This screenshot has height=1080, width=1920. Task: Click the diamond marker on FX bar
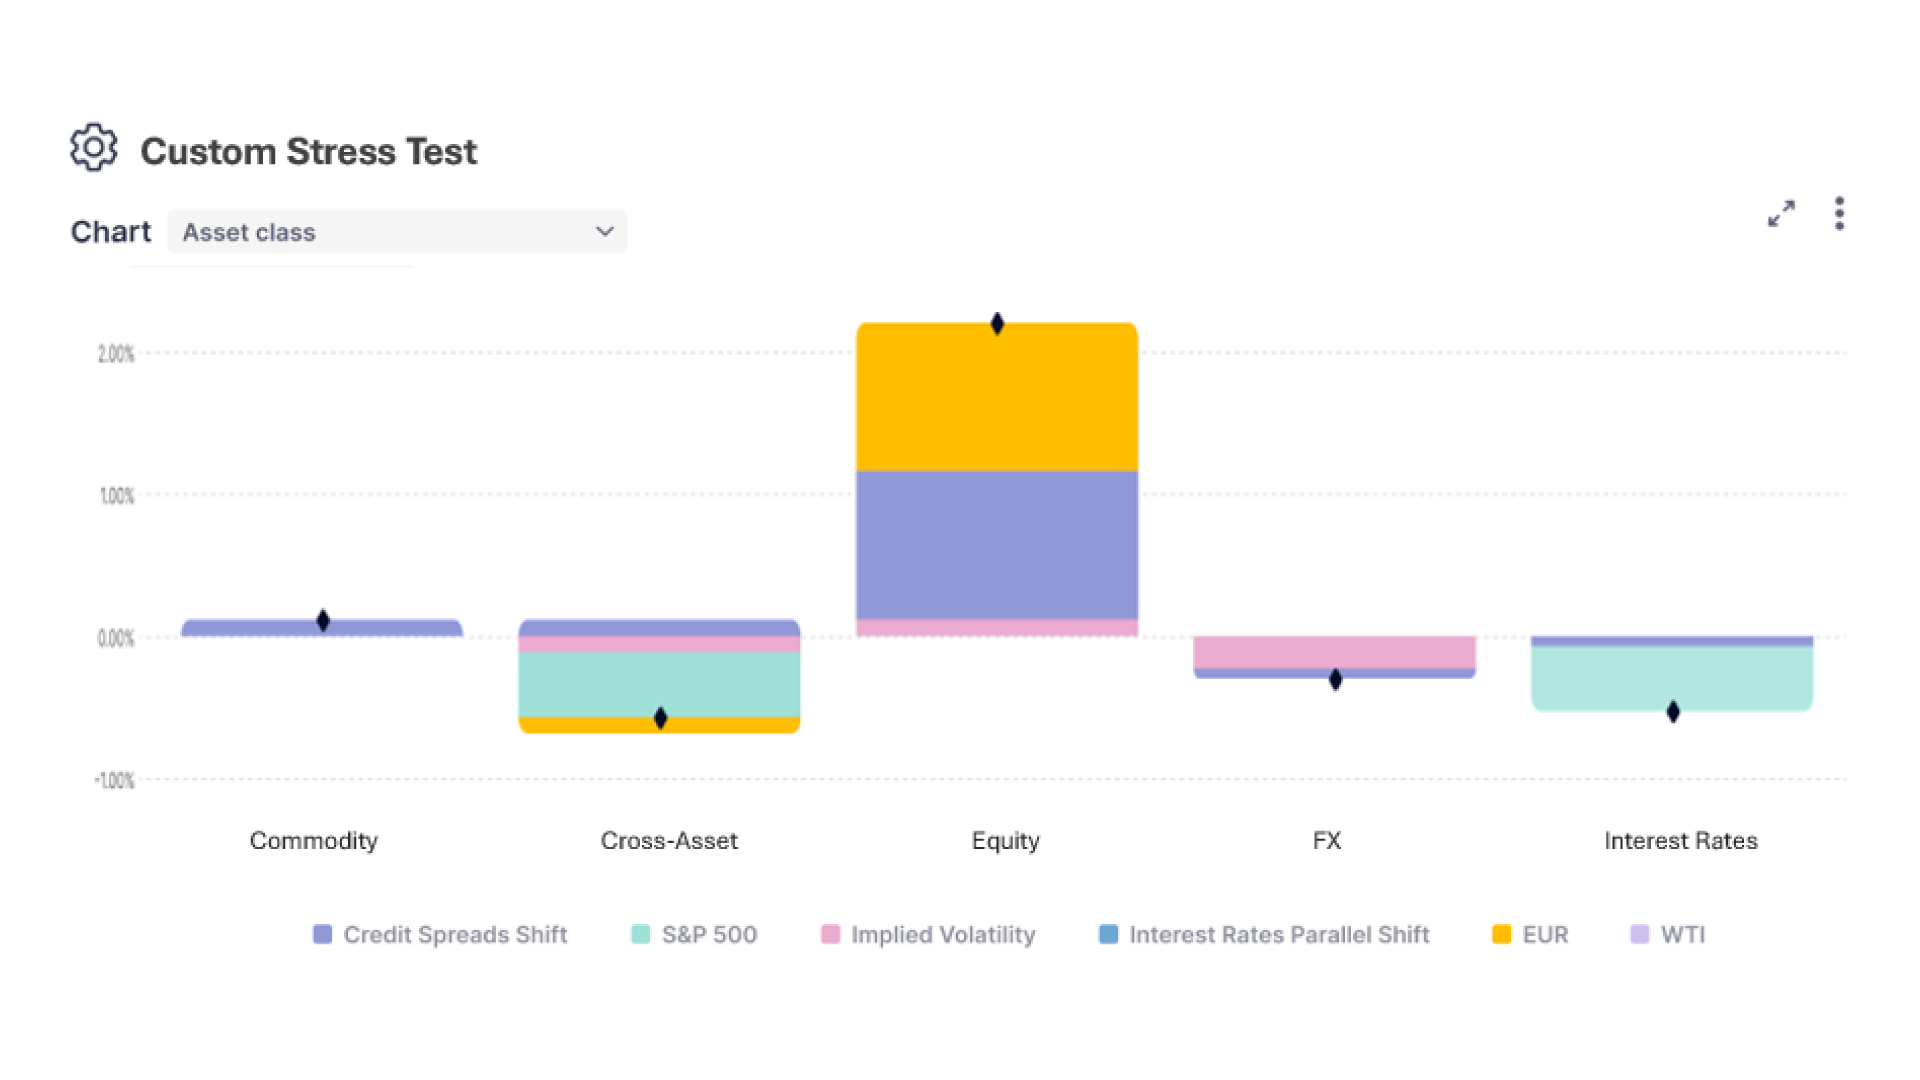tap(1335, 680)
